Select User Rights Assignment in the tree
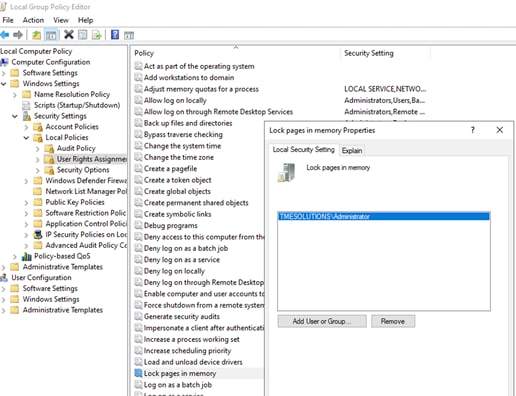 91,159
